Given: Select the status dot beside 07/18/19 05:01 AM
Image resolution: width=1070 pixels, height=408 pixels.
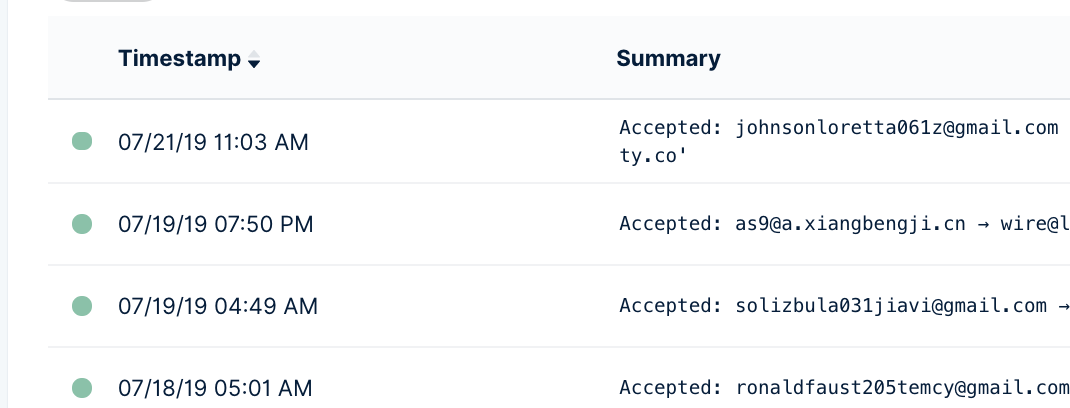Looking at the screenshot, I should point(82,387).
